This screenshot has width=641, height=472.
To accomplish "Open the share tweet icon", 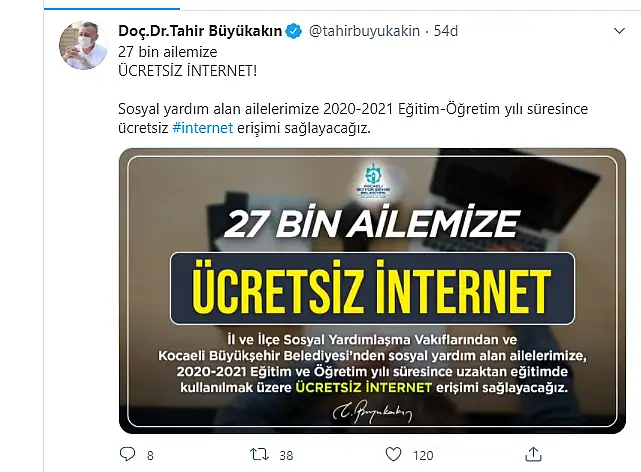I will (x=533, y=454).
